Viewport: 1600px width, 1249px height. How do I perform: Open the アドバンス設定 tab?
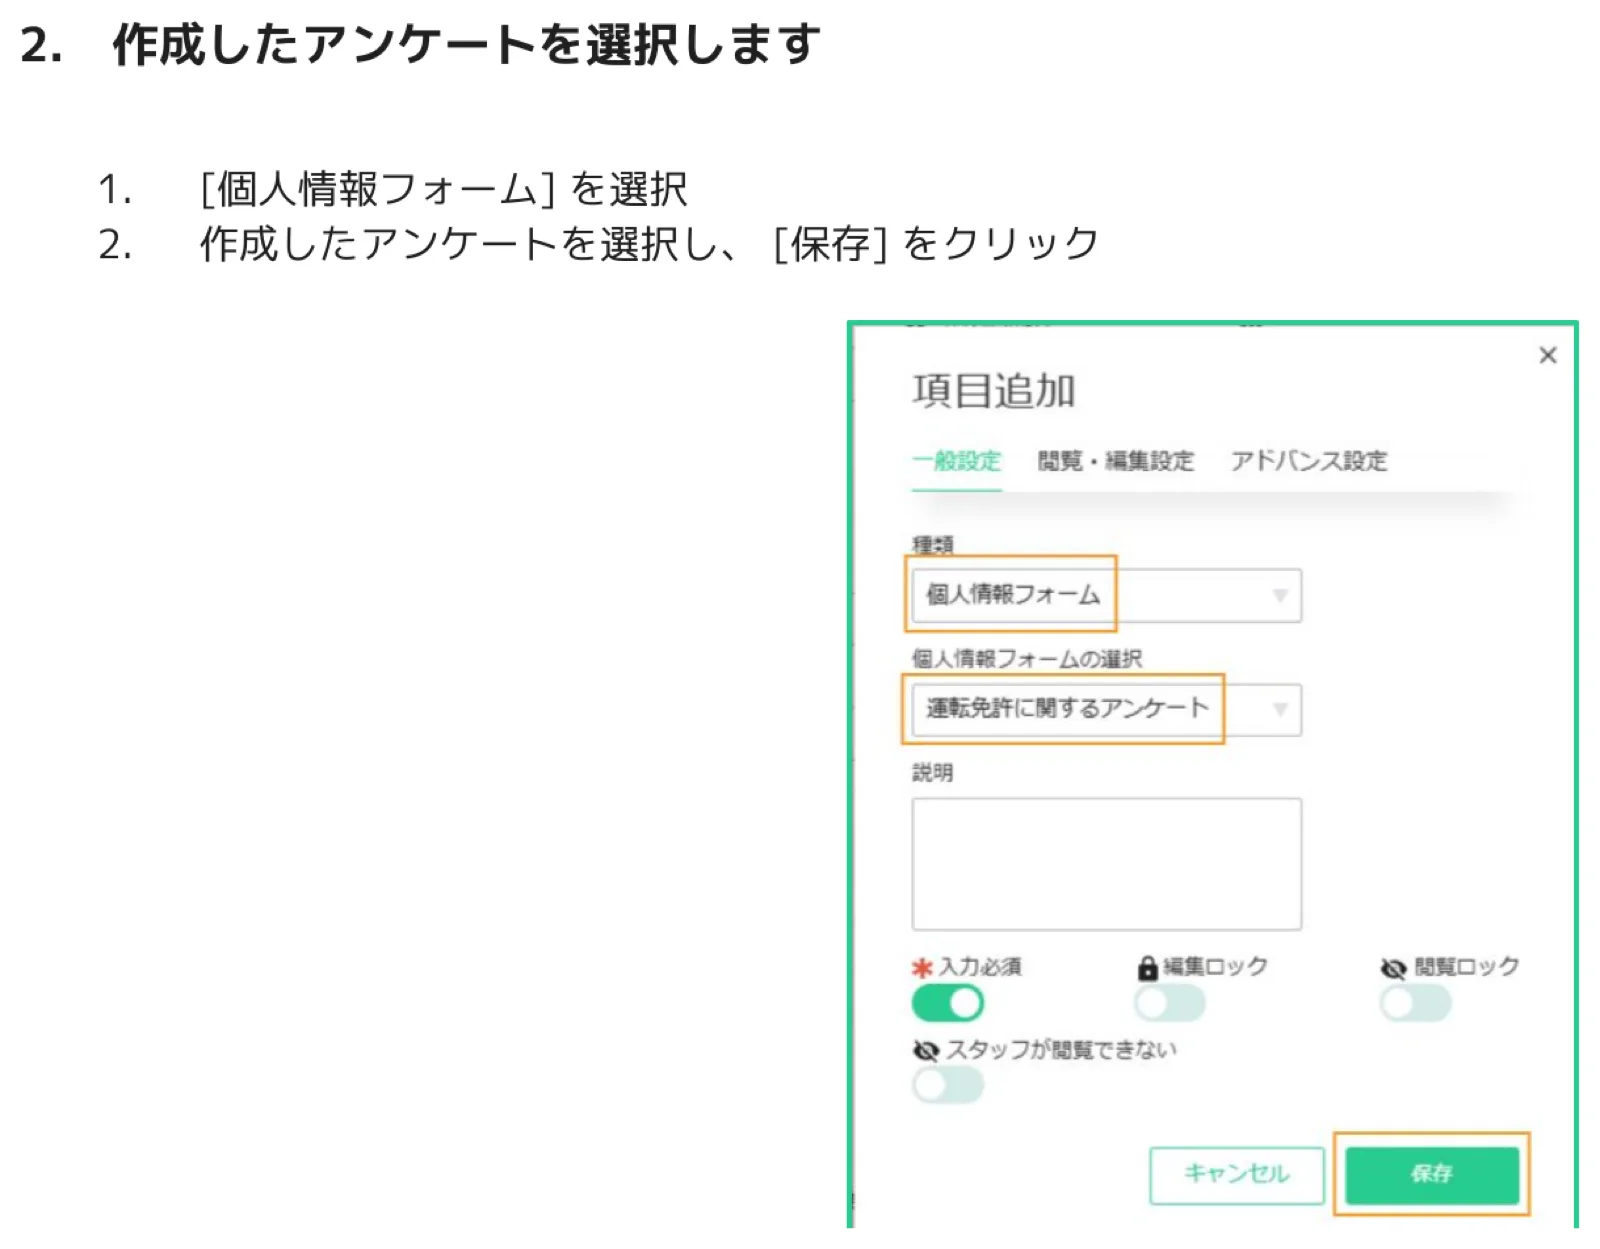pyautogui.click(x=1308, y=461)
